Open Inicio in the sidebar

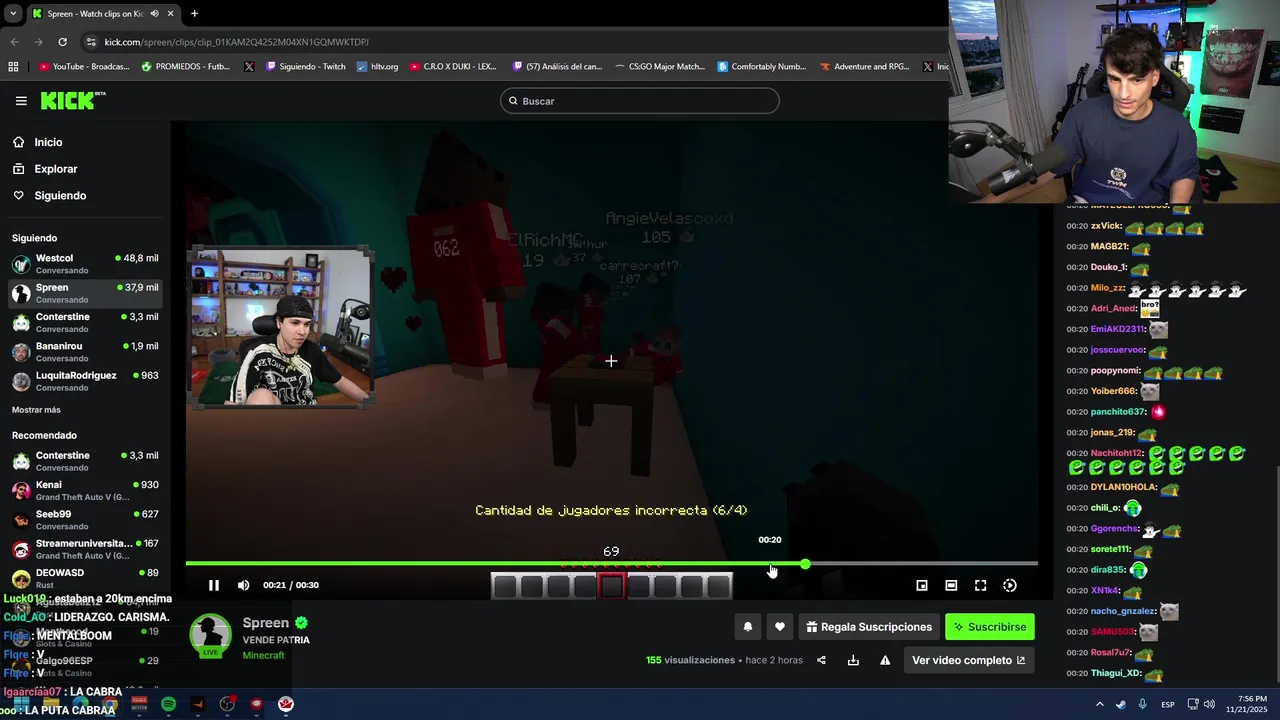click(48, 142)
